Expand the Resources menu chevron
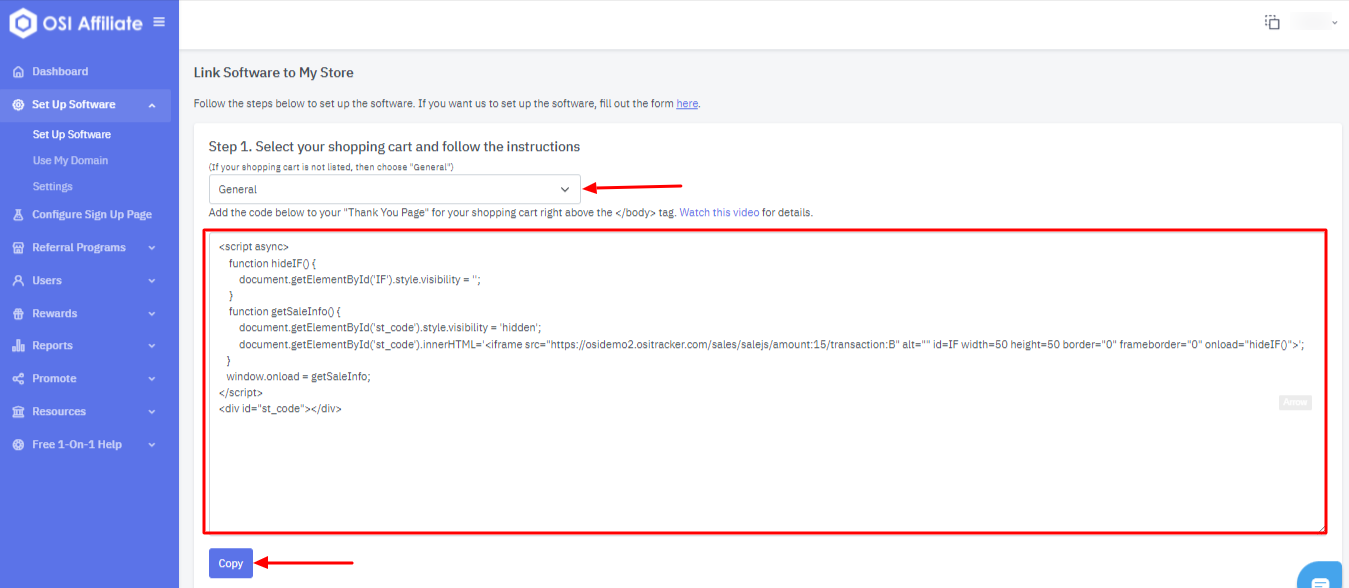 click(152, 412)
